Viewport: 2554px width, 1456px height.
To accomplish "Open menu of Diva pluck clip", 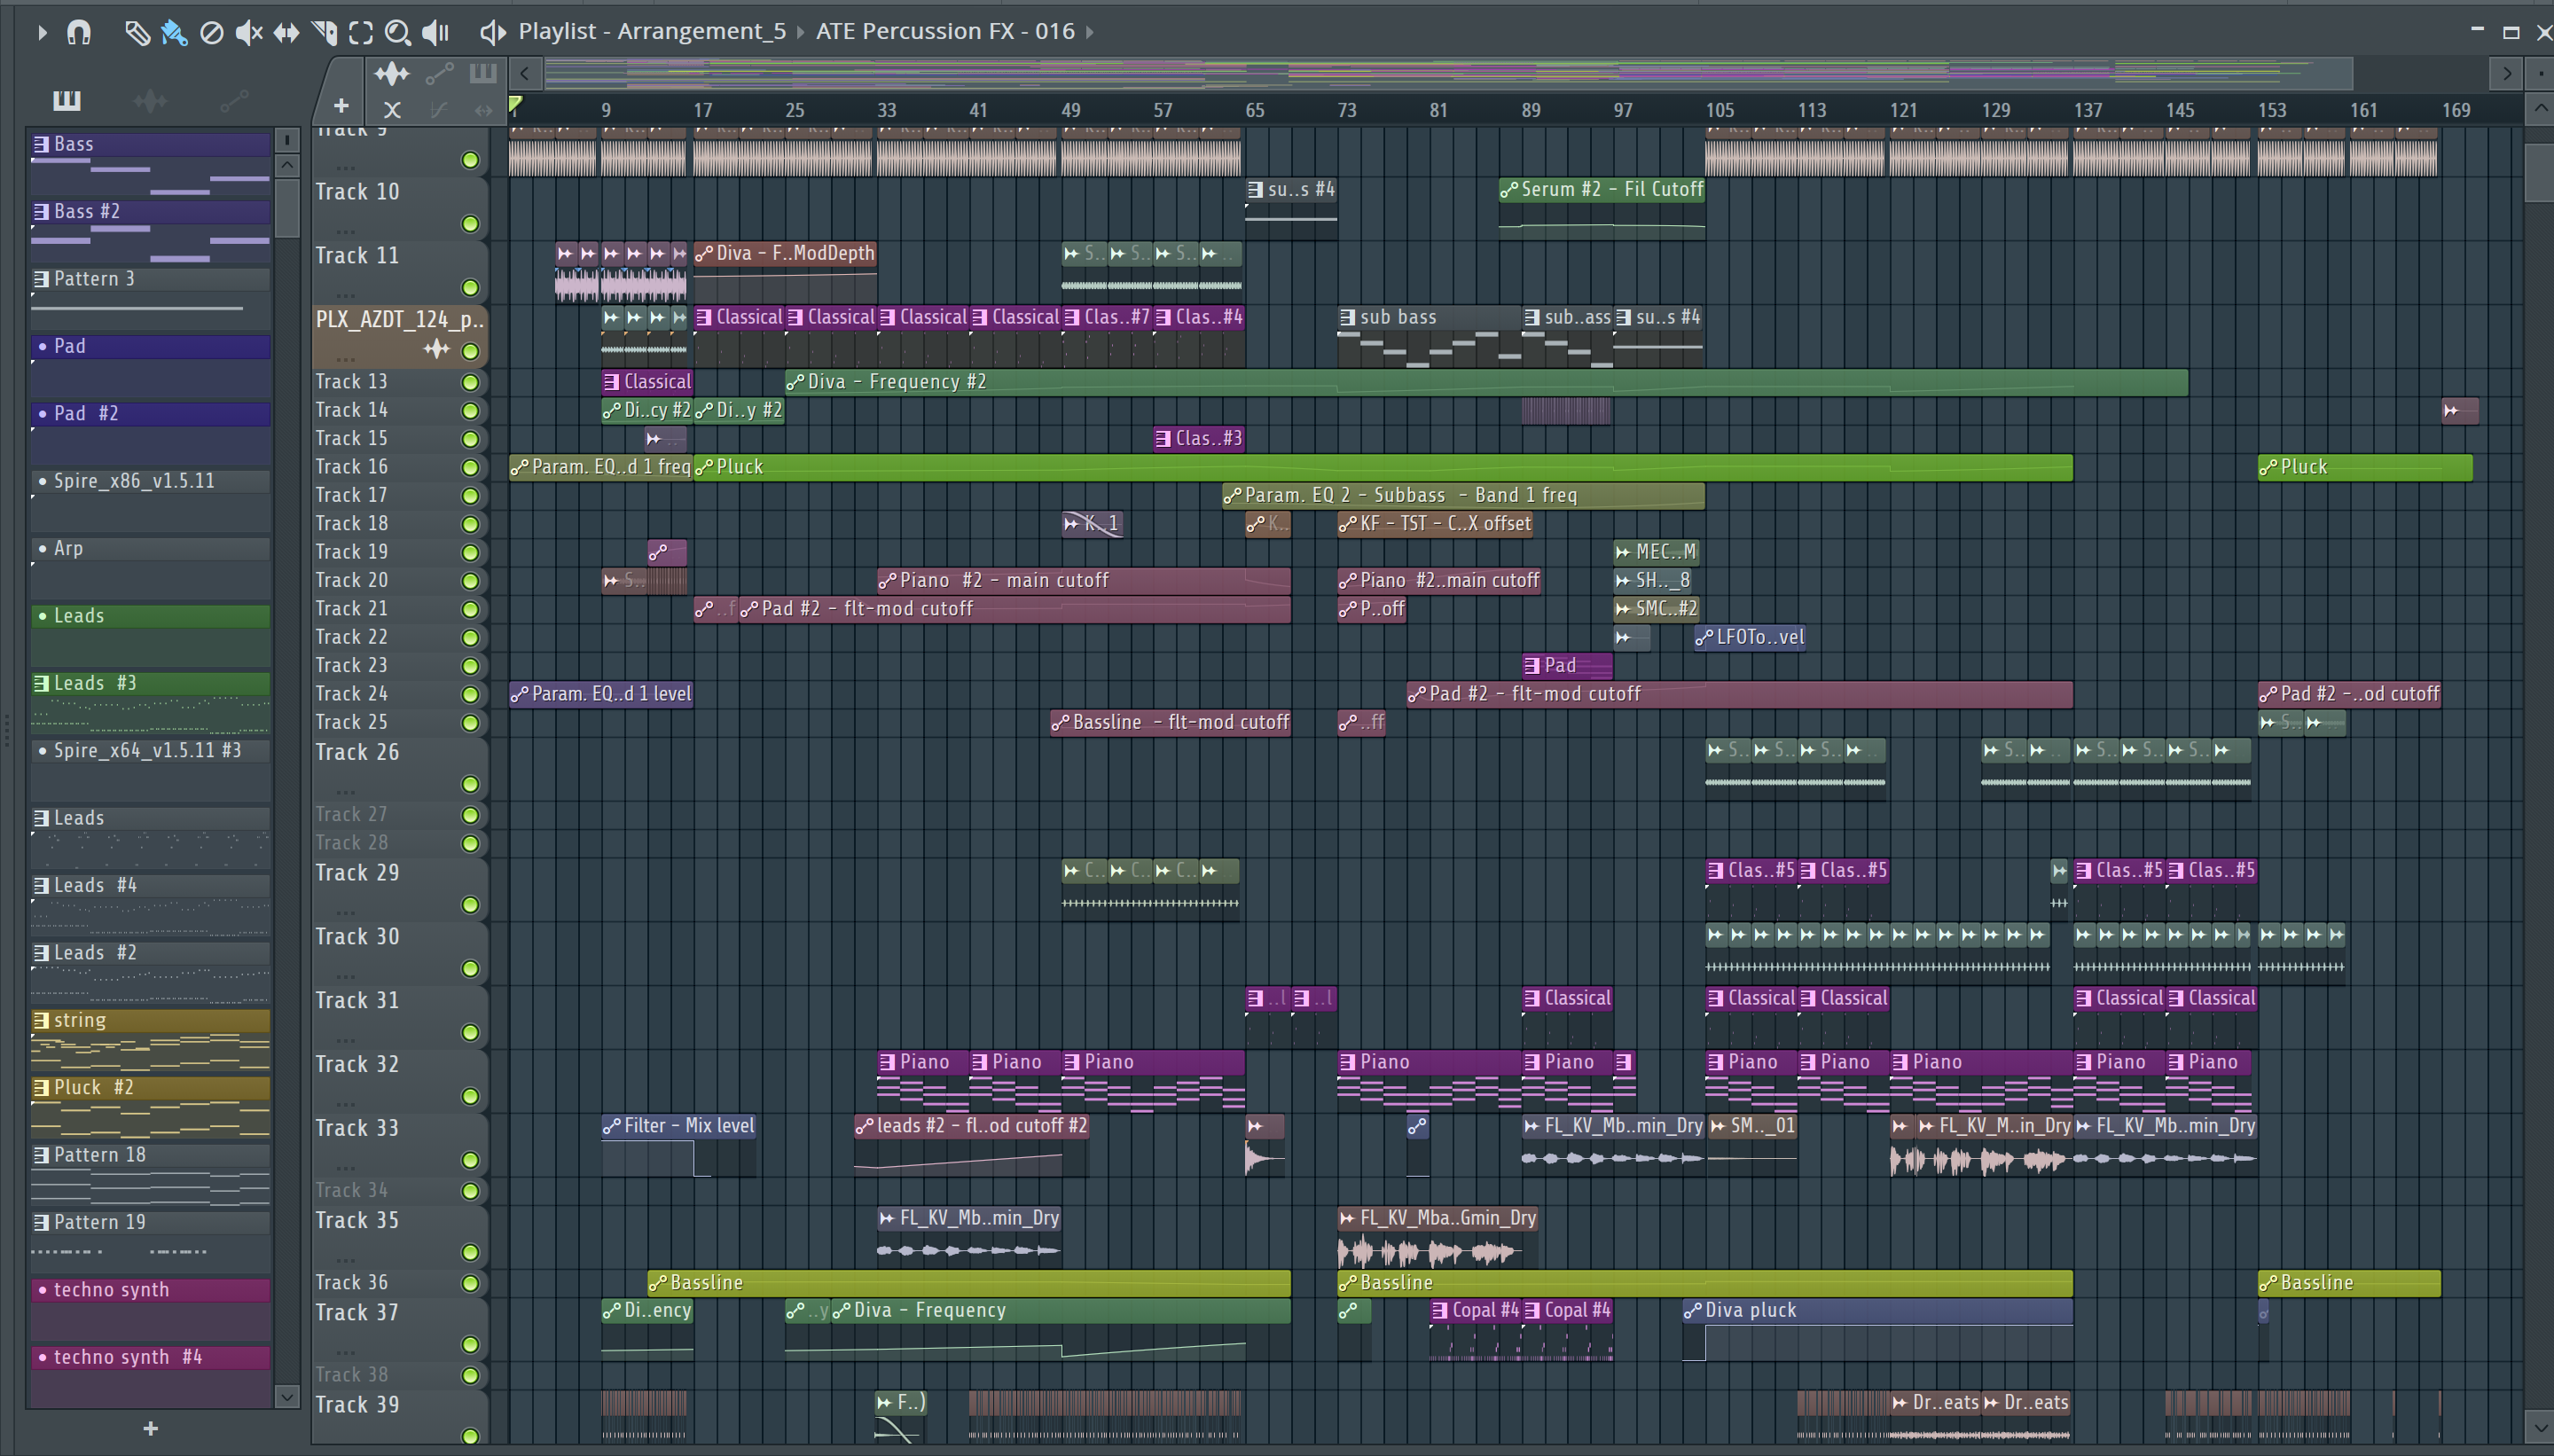I will pos(1692,1311).
